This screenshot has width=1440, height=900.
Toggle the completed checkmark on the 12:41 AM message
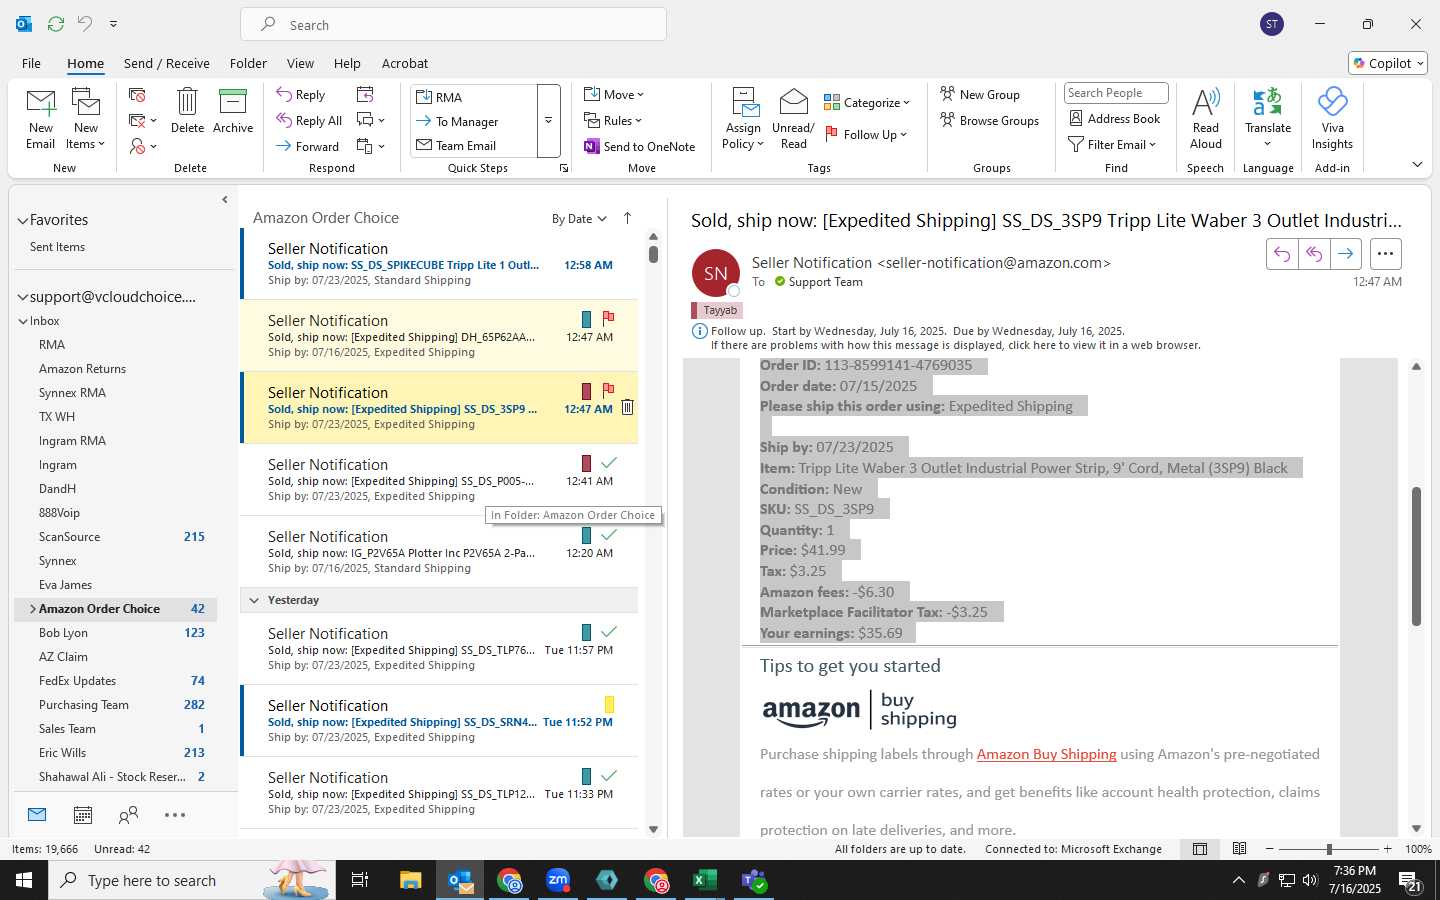608,463
